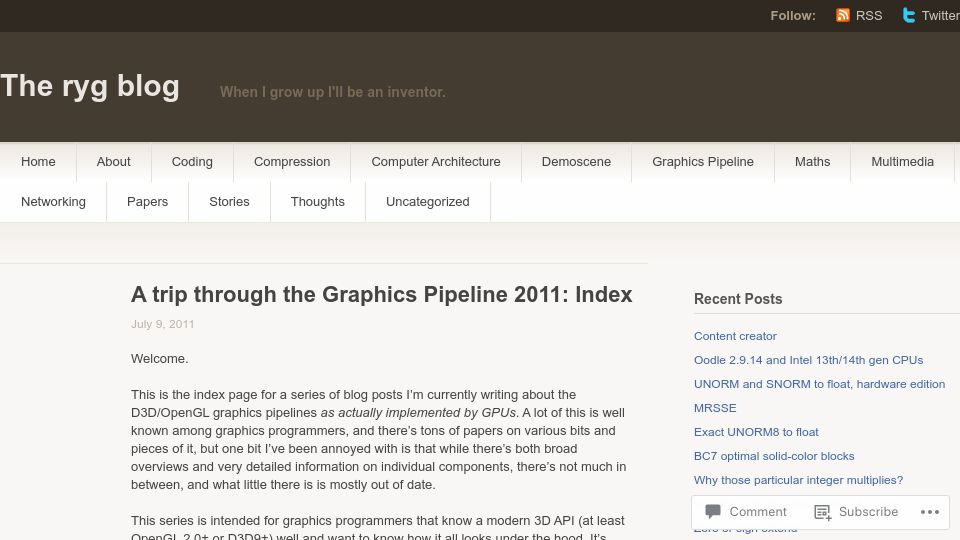Viewport: 960px width, 540px height.
Task: Open the Graphics Pipeline category
Action: pyautogui.click(x=703, y=162)
